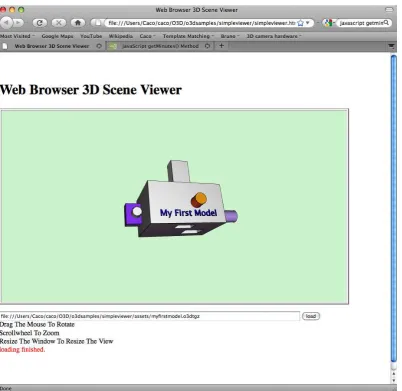Viewport: 402px width, 391px height.
Task: Open the Most Visited bookmarks menu
Action: [17, 36]
